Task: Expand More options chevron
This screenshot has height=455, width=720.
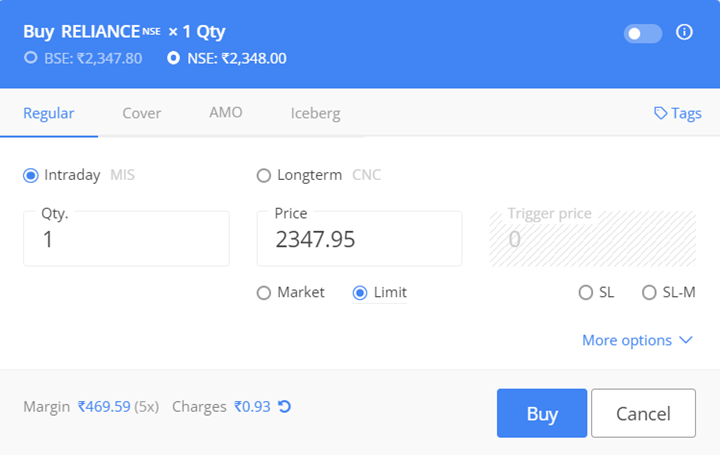Action: tap(686, 340)
